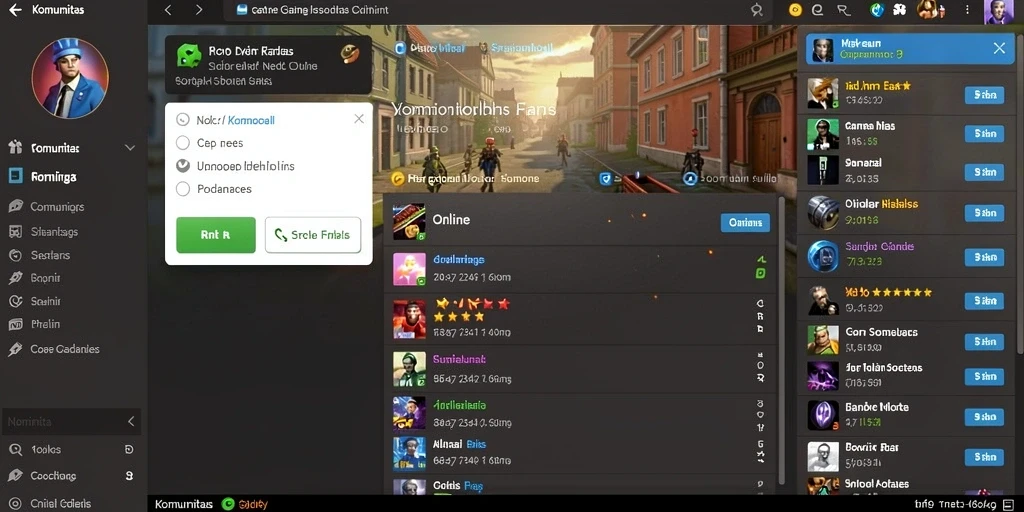Open the vertical three-dot menu in top bar
Viewport: 1024px width, 512px height.
click(x=967, y=10)
